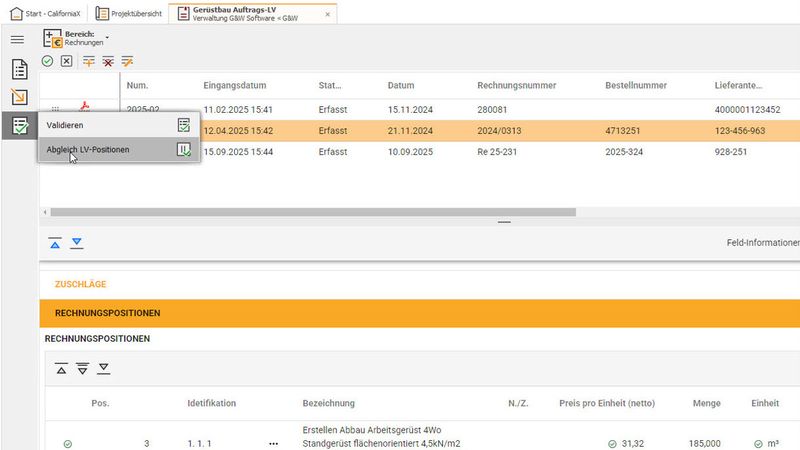This screenshot has width=800, height=450.
Task: Open the ellipsis button next to 1. 1. 1
Action: click(x=273, y=444)
